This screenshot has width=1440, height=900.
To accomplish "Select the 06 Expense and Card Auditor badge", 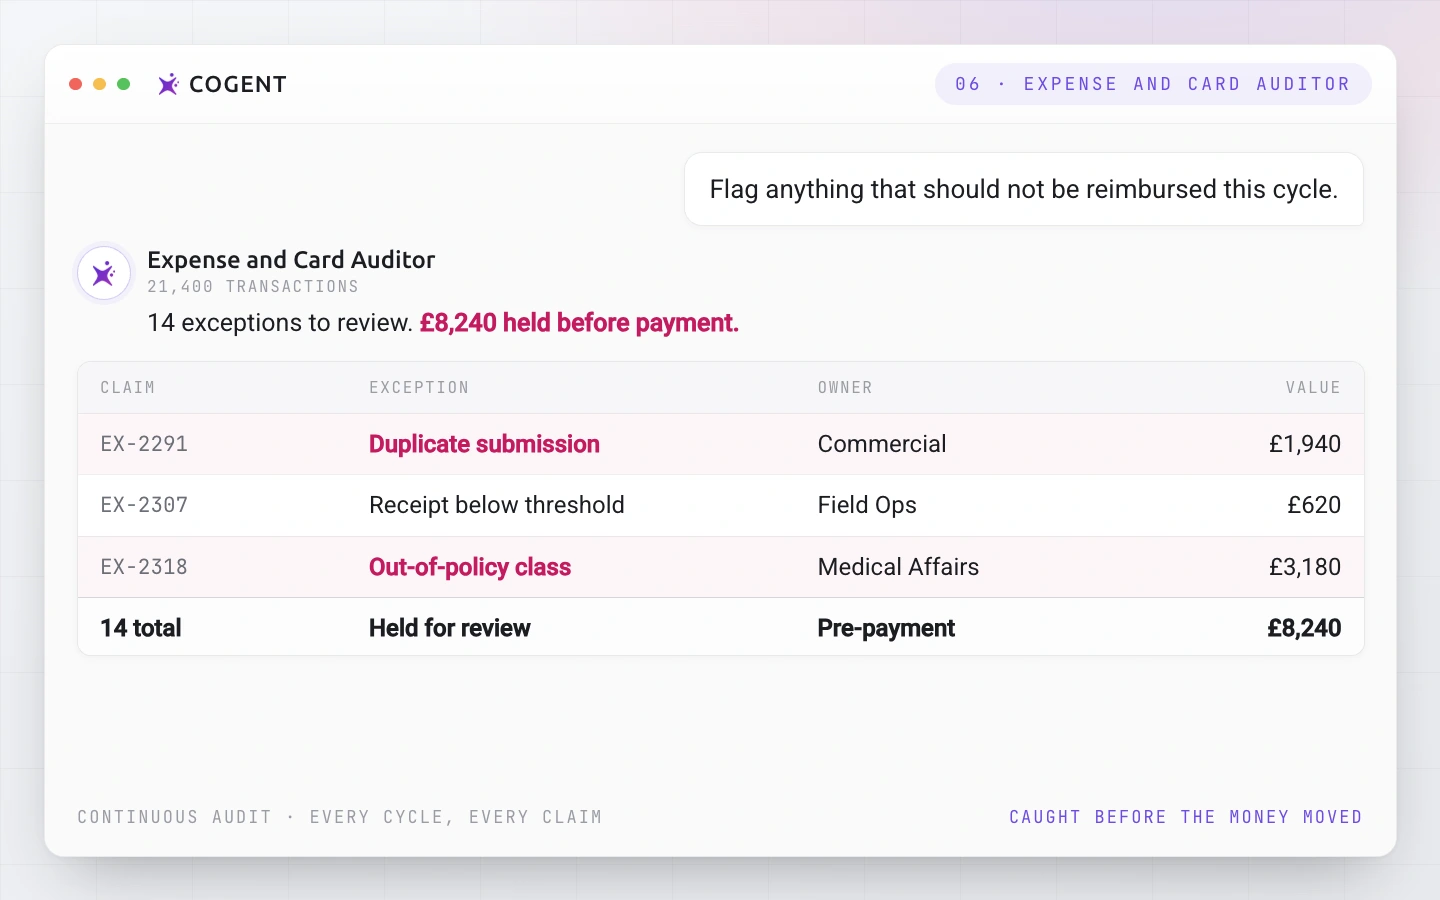I will pos(1153,84).
